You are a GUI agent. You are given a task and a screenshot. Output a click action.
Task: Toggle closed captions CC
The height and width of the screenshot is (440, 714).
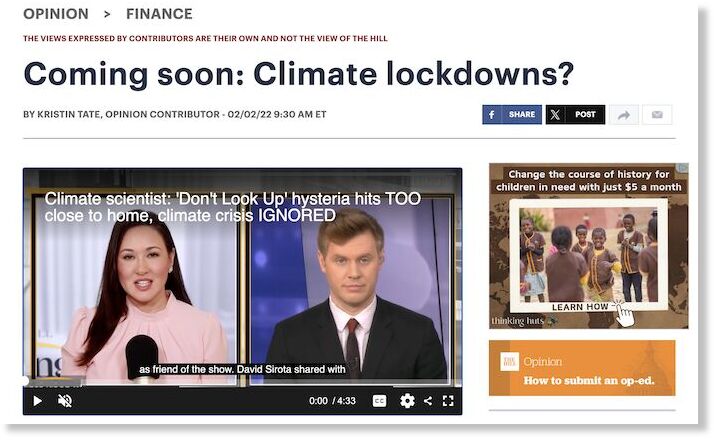coord(379,401)
